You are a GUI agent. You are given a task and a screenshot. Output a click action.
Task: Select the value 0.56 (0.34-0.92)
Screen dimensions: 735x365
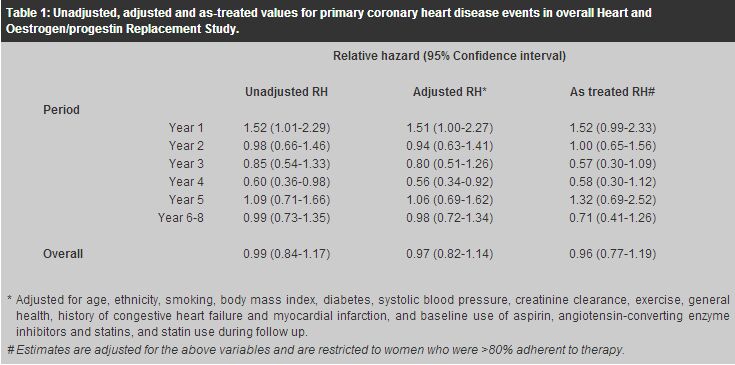coord(449,182)
